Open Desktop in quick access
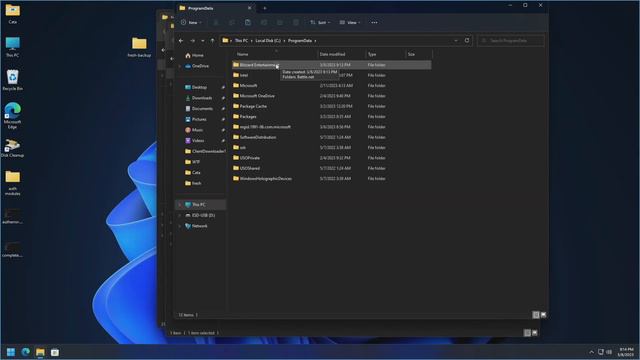Screen dimensions: 640x360 pos(199,87)
